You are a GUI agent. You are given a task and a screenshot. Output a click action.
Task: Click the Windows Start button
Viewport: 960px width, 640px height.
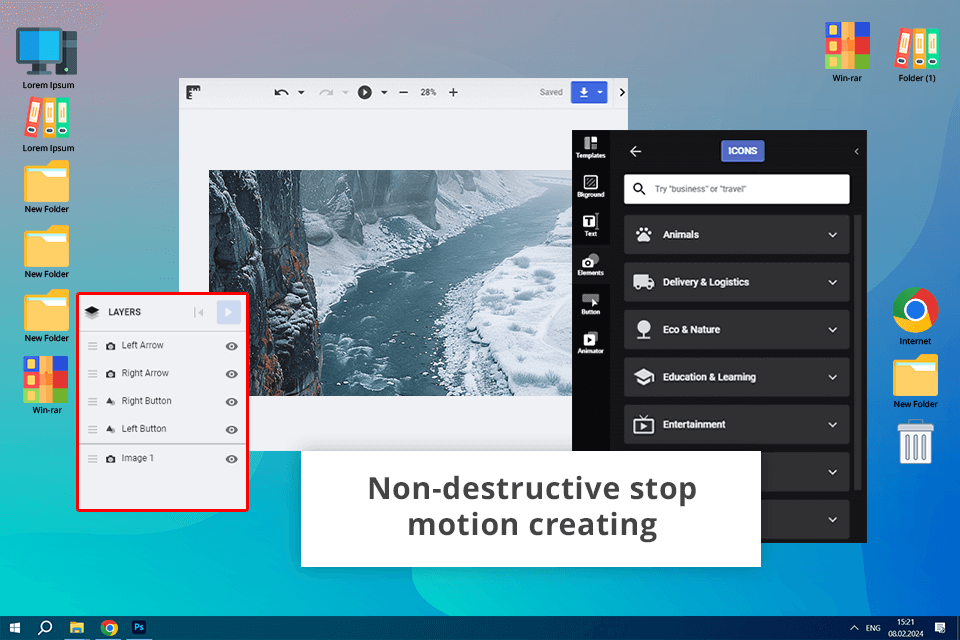click(15, 628)
